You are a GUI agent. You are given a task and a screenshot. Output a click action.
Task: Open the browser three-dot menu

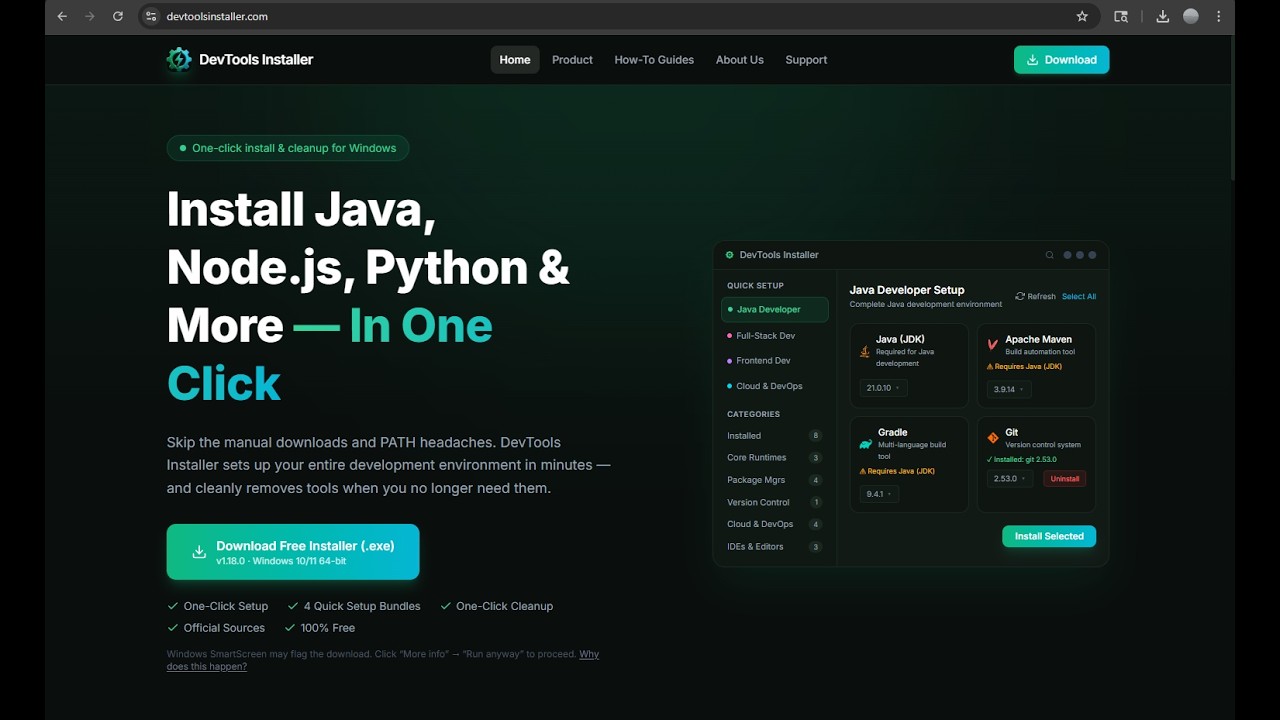[x=1218, y=16]
